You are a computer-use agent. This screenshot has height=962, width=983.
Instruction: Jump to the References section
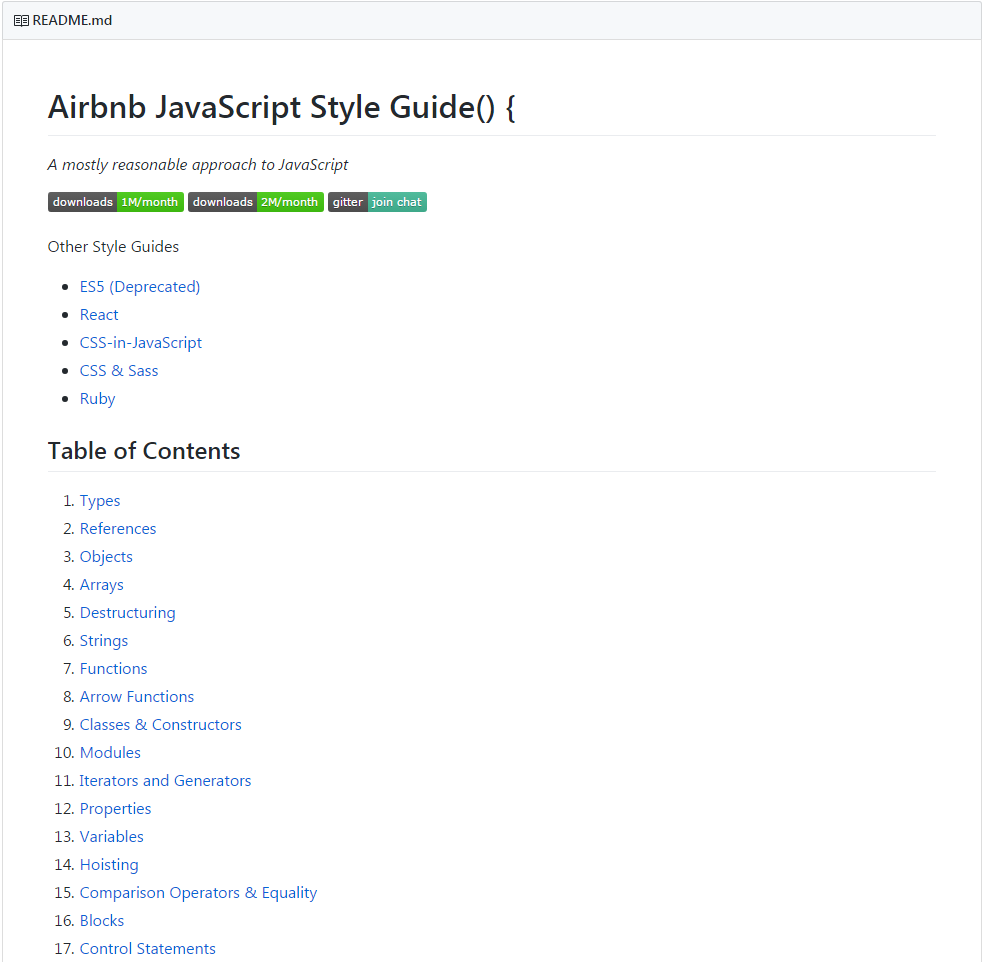tap(118, 529)
